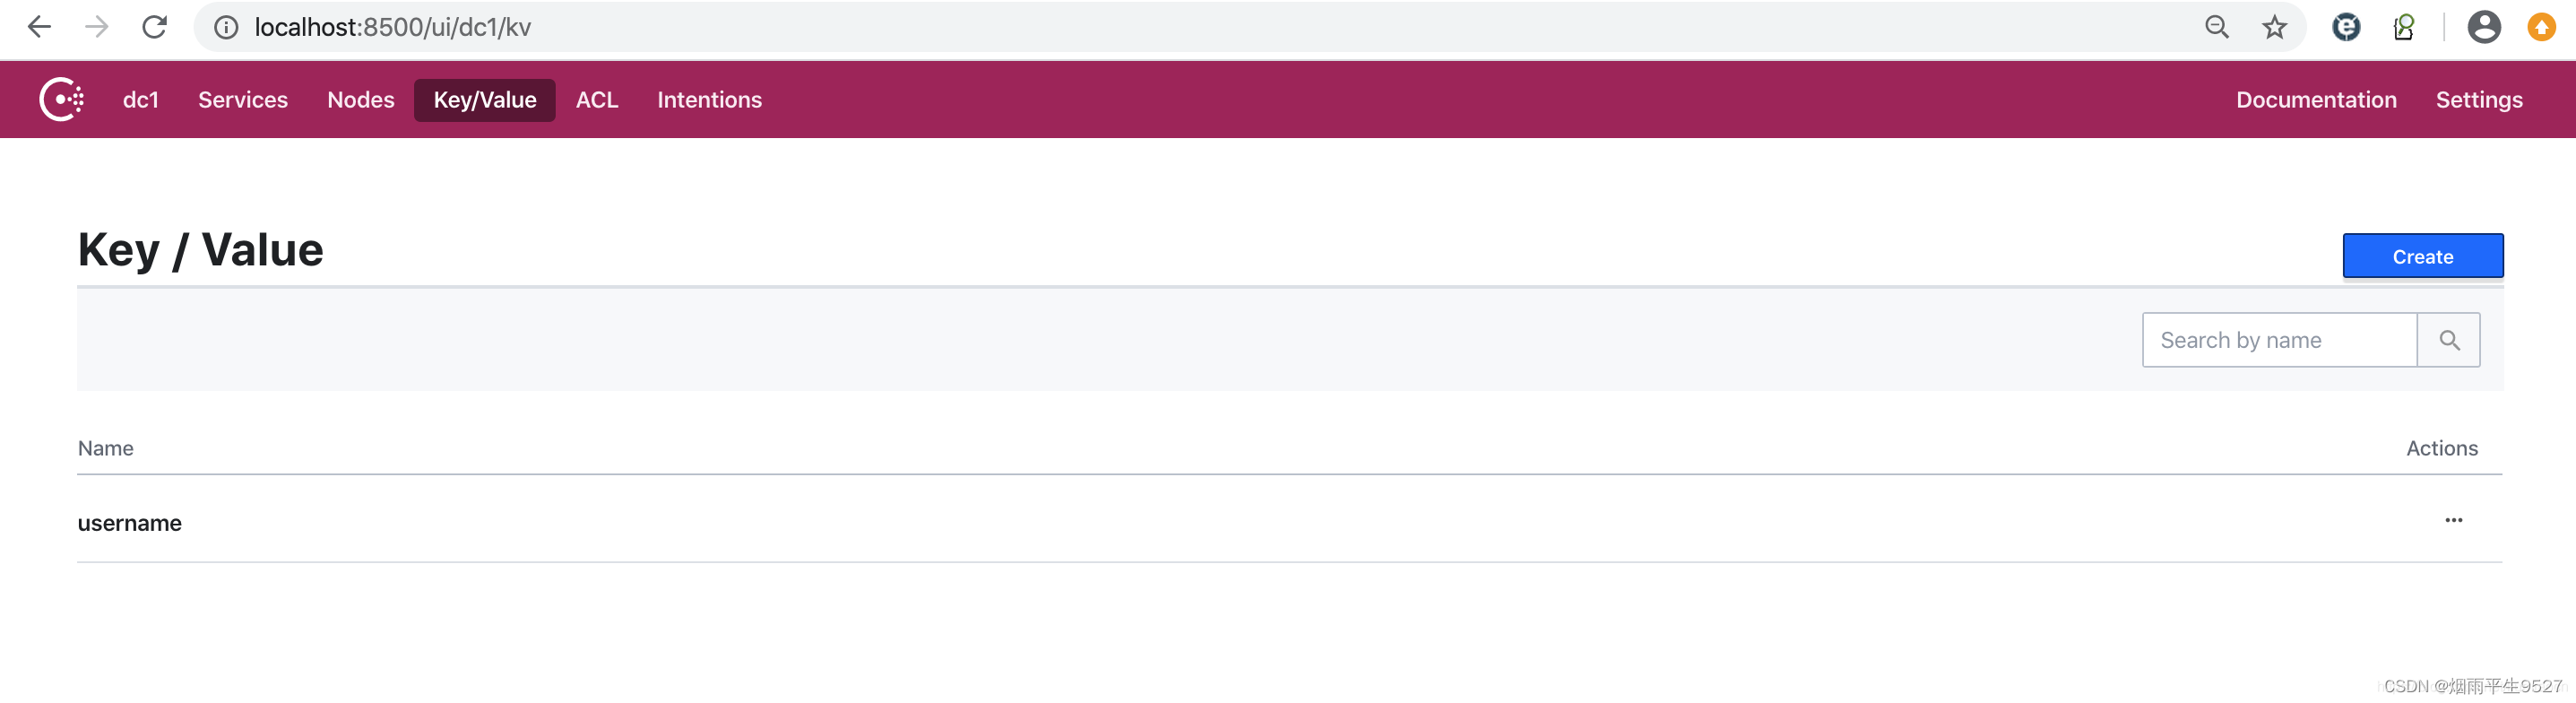2576x703 pixels.
Task: Create a new key/value entry
Action: point(2422,256)
